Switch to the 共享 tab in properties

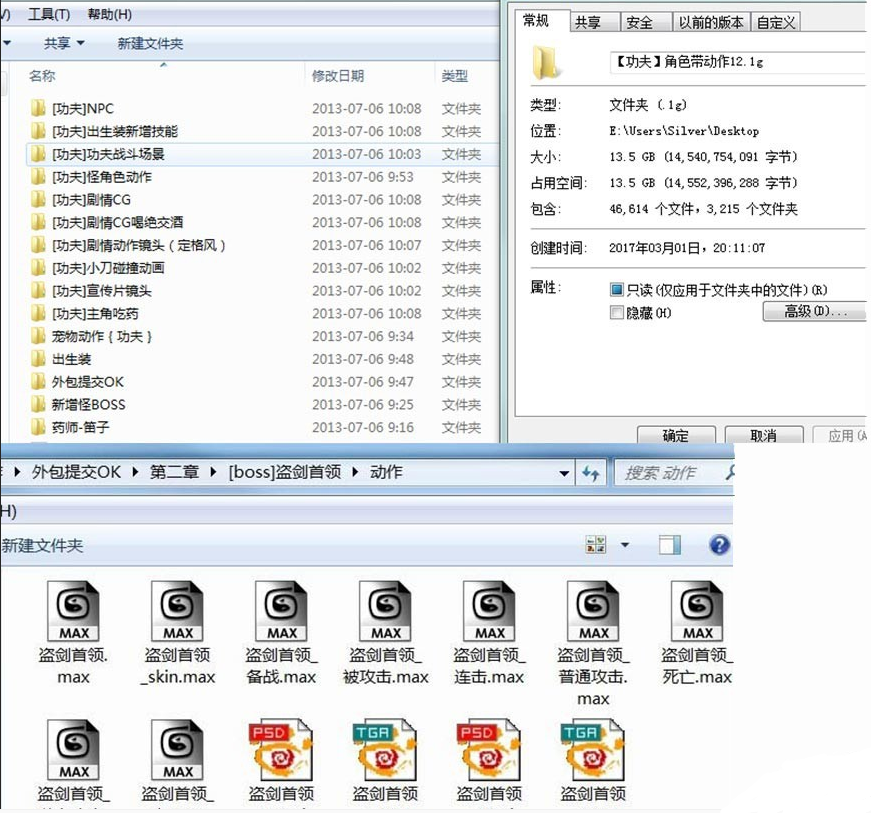click(x=595, y=22)
